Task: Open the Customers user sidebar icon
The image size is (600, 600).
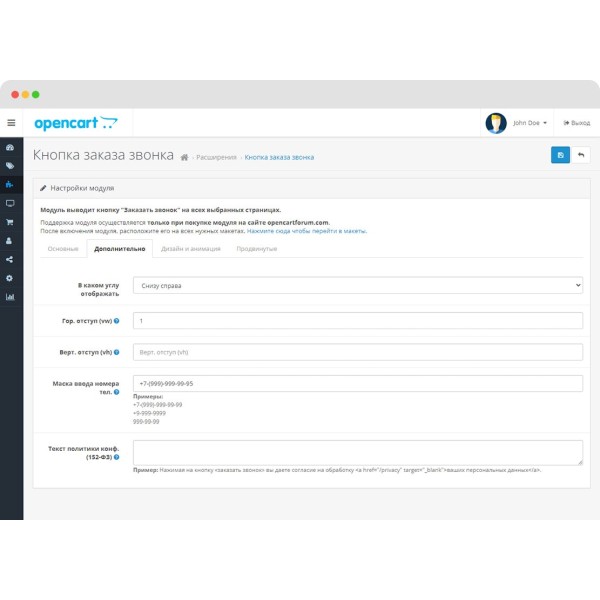Action: click(x=9, y=241)
